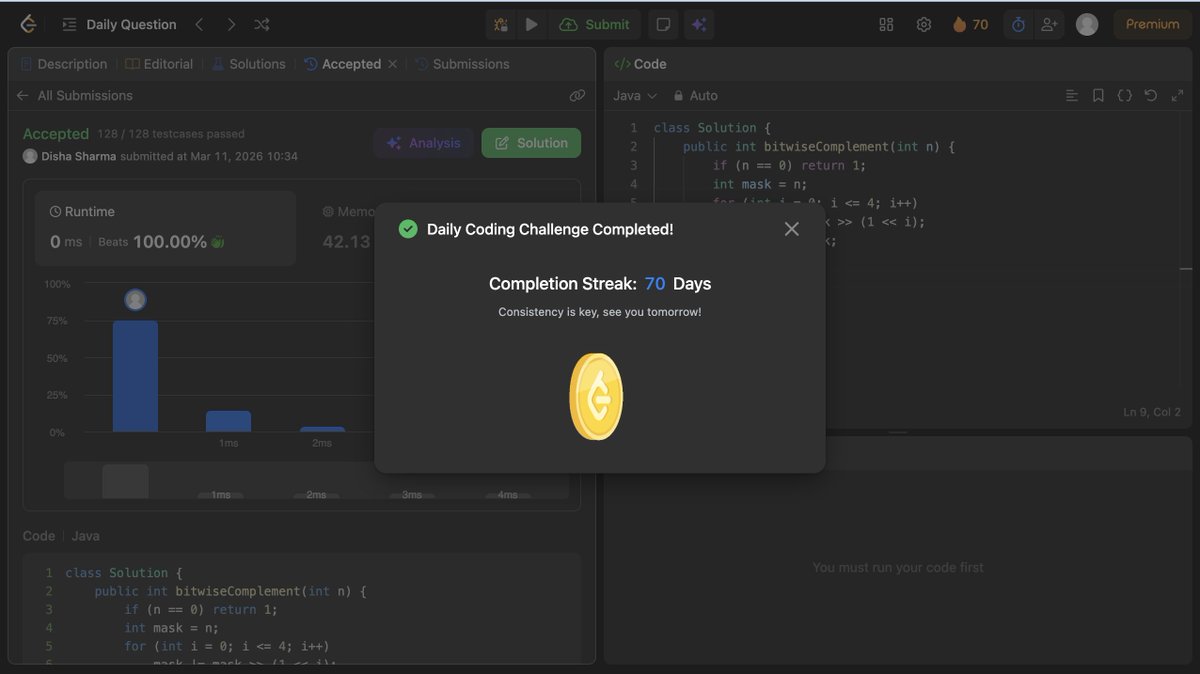Toggle the Auto lock setting
Viewport: 1200px width, 674px height.
pos(695,96)
